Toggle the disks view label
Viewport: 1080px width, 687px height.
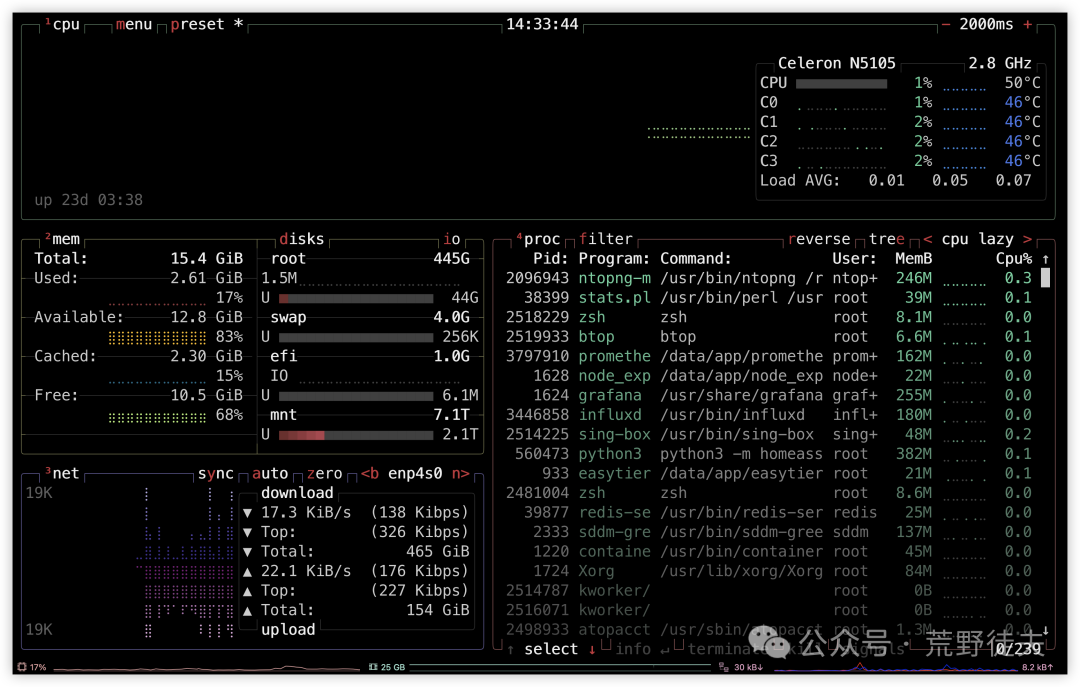pos(302,239)
